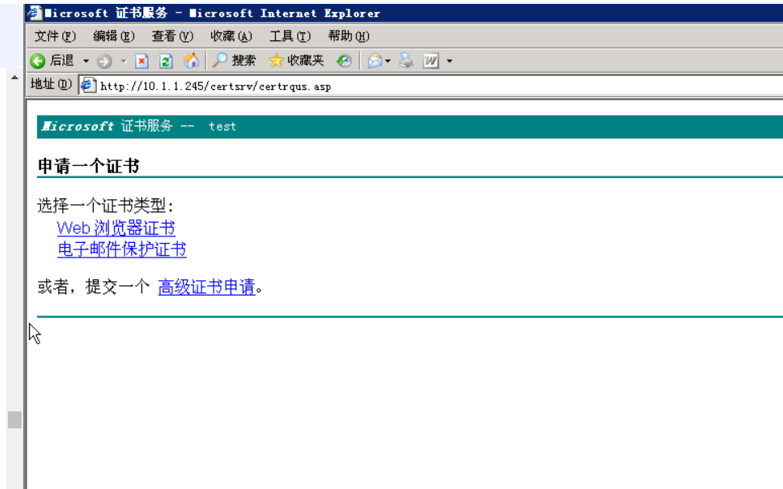Screen dimensions: 783x489
Task: Click the Web 浏览器证书 link
Action: click(x=116, y=228)
